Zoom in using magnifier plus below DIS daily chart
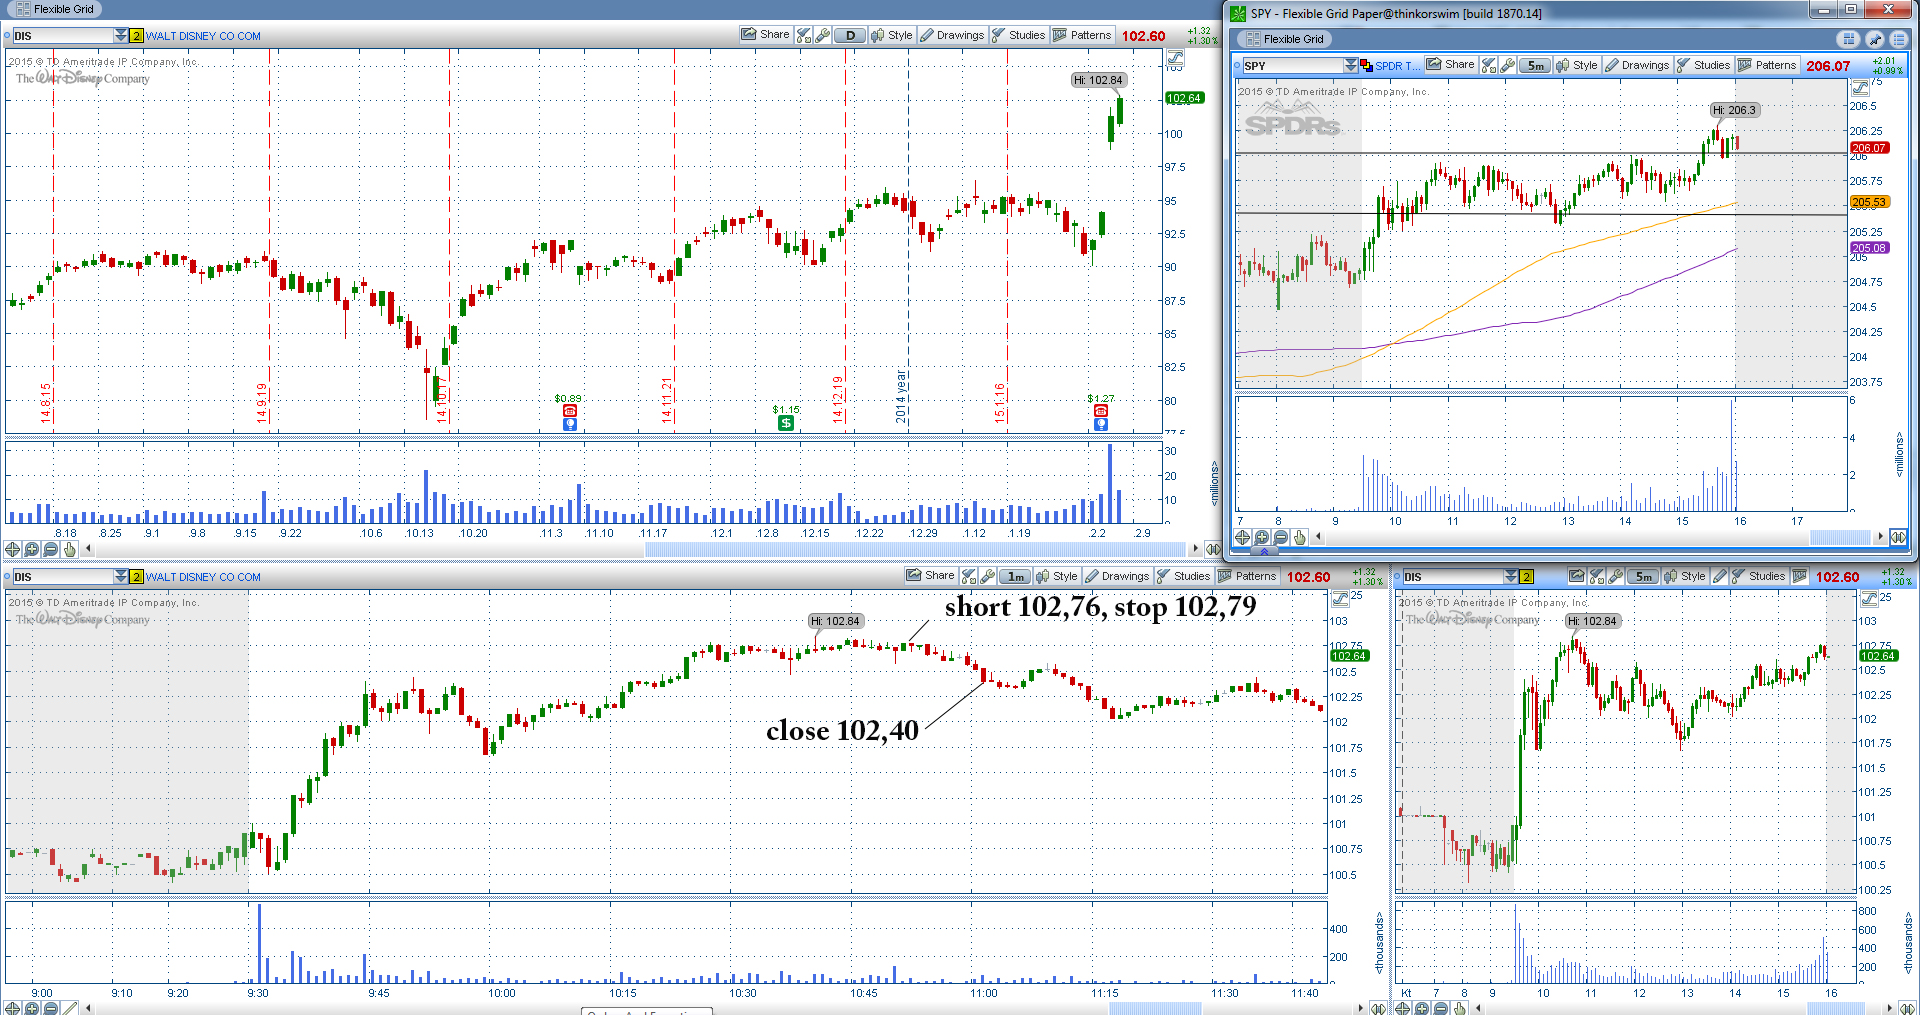Viewport: 1920px width, 1015px height. click(31, 549)
